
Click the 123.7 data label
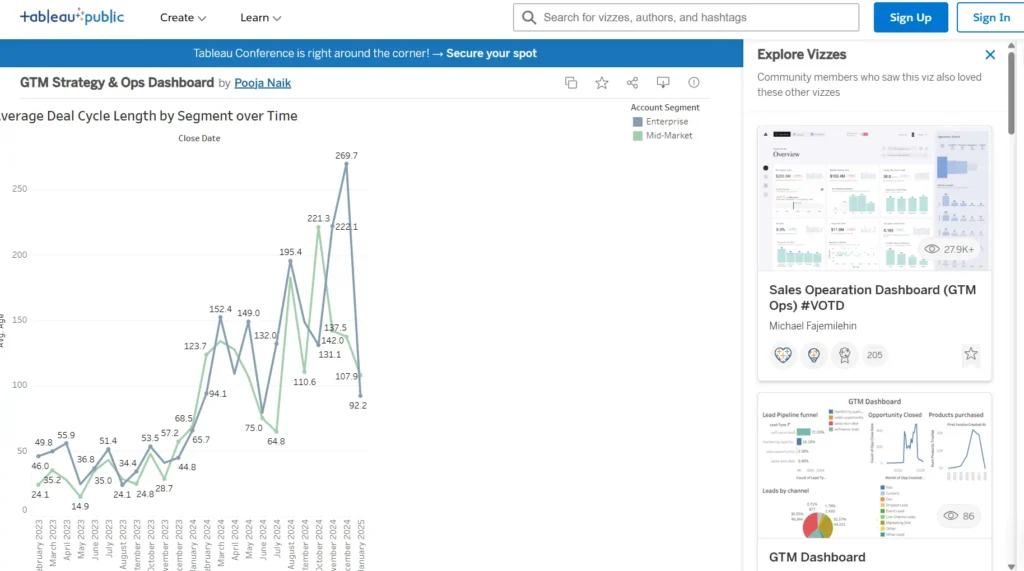pyautogui.click(x=195, y=346)
